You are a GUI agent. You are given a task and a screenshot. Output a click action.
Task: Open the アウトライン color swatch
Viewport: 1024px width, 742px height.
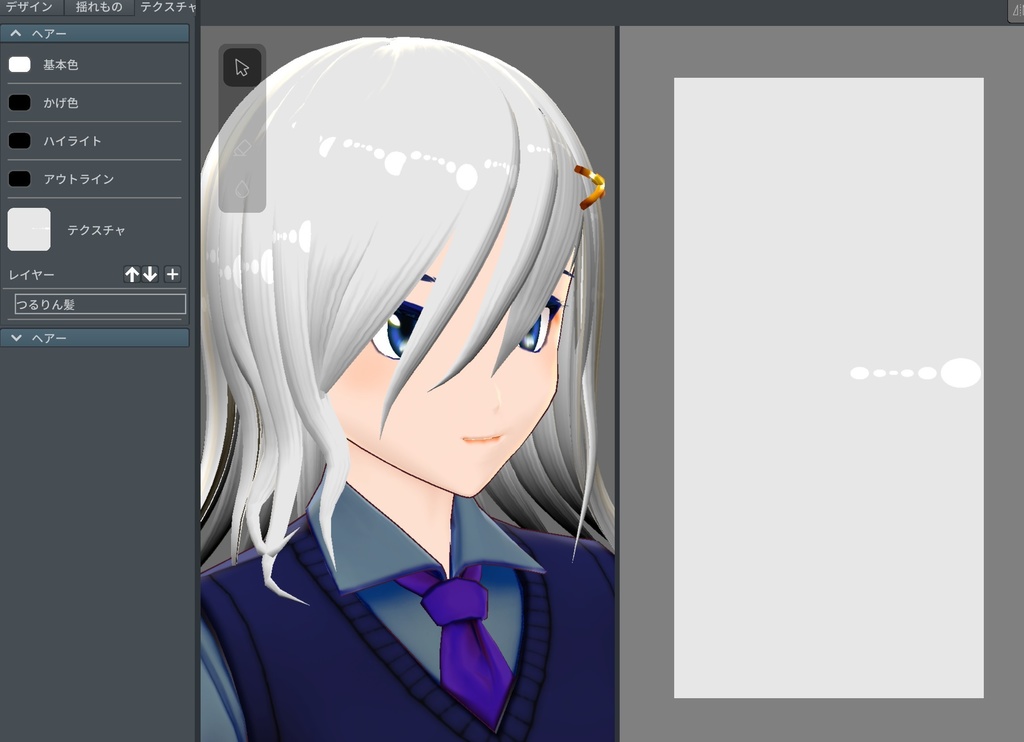coord(20,178)
